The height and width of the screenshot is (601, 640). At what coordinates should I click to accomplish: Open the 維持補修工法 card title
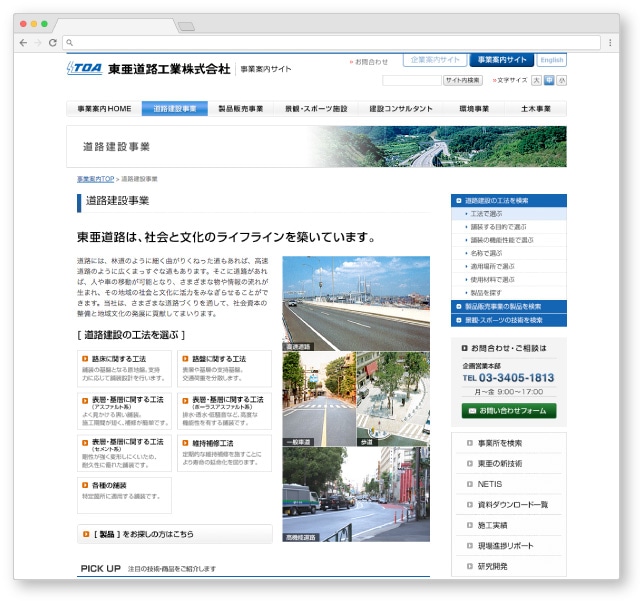click(213, 443)
